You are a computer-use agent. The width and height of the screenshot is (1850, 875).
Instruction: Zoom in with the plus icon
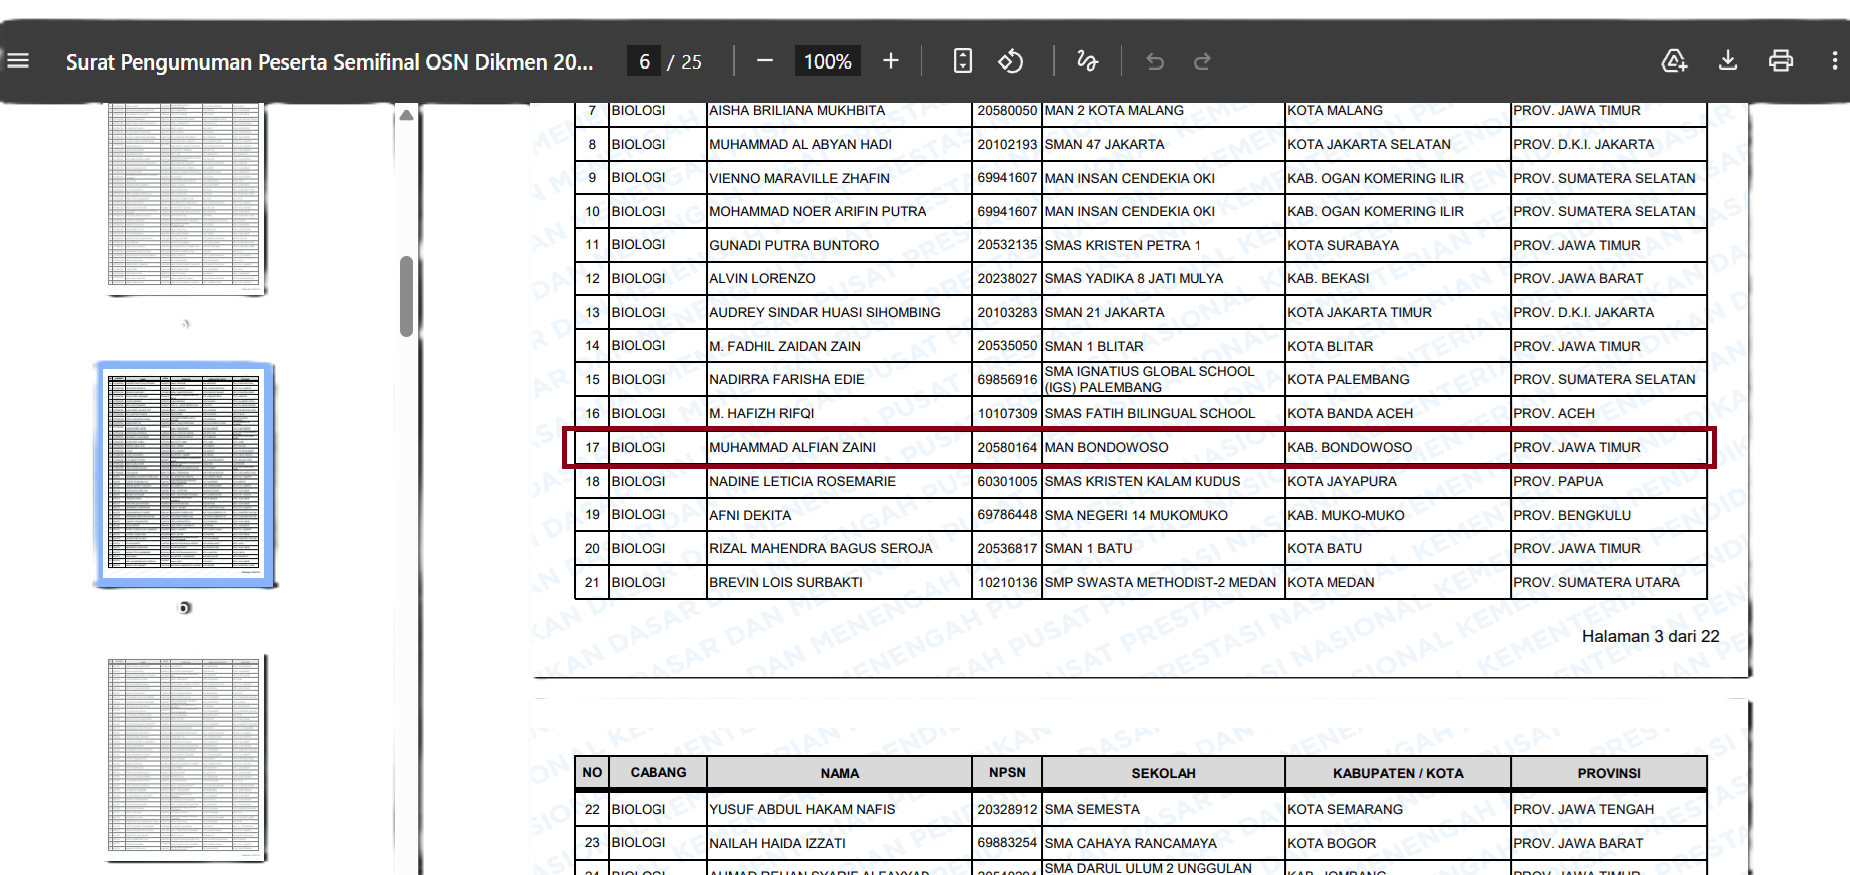point(891,61)
